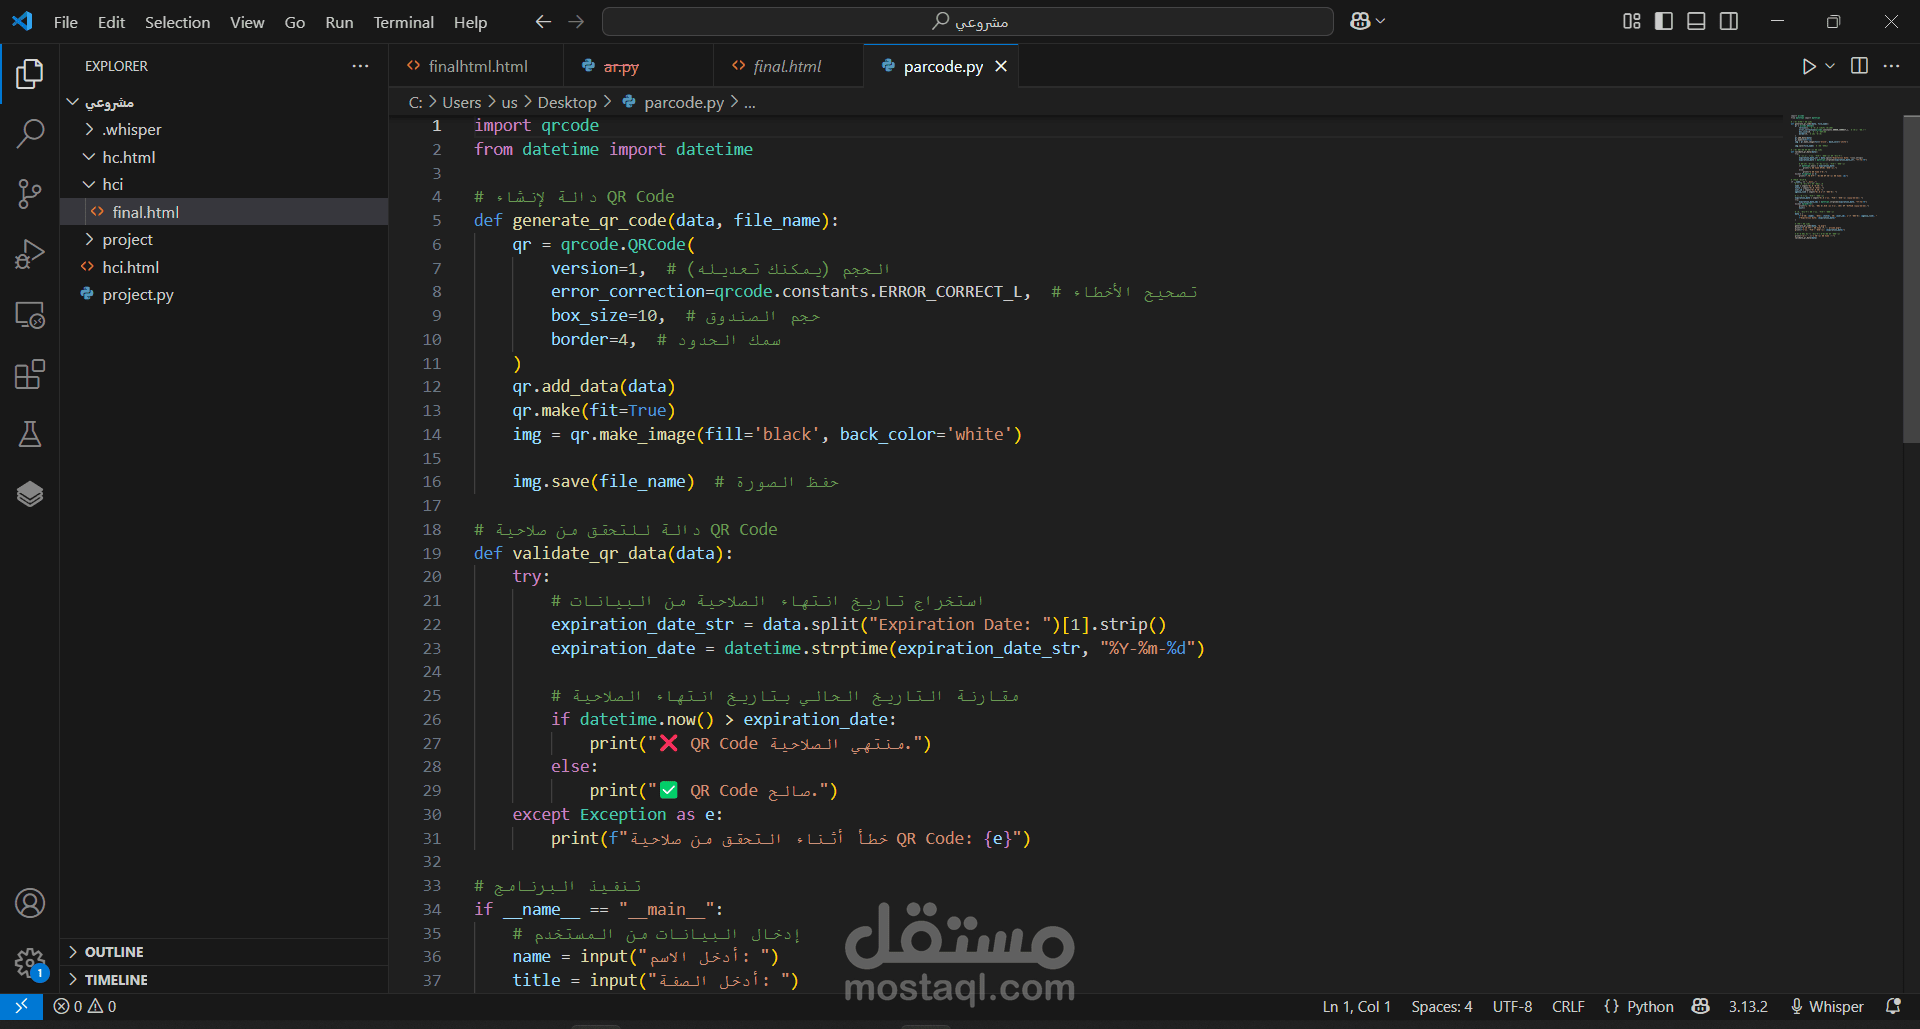Open the run button dropdown arrow
The height and width of the screenshot is (1029, 1920).
click(1830, 66)
